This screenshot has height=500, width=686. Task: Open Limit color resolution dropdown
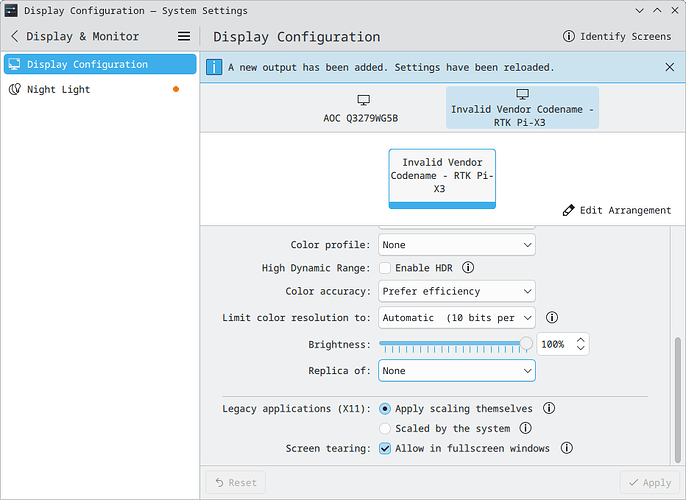[456, 318]
